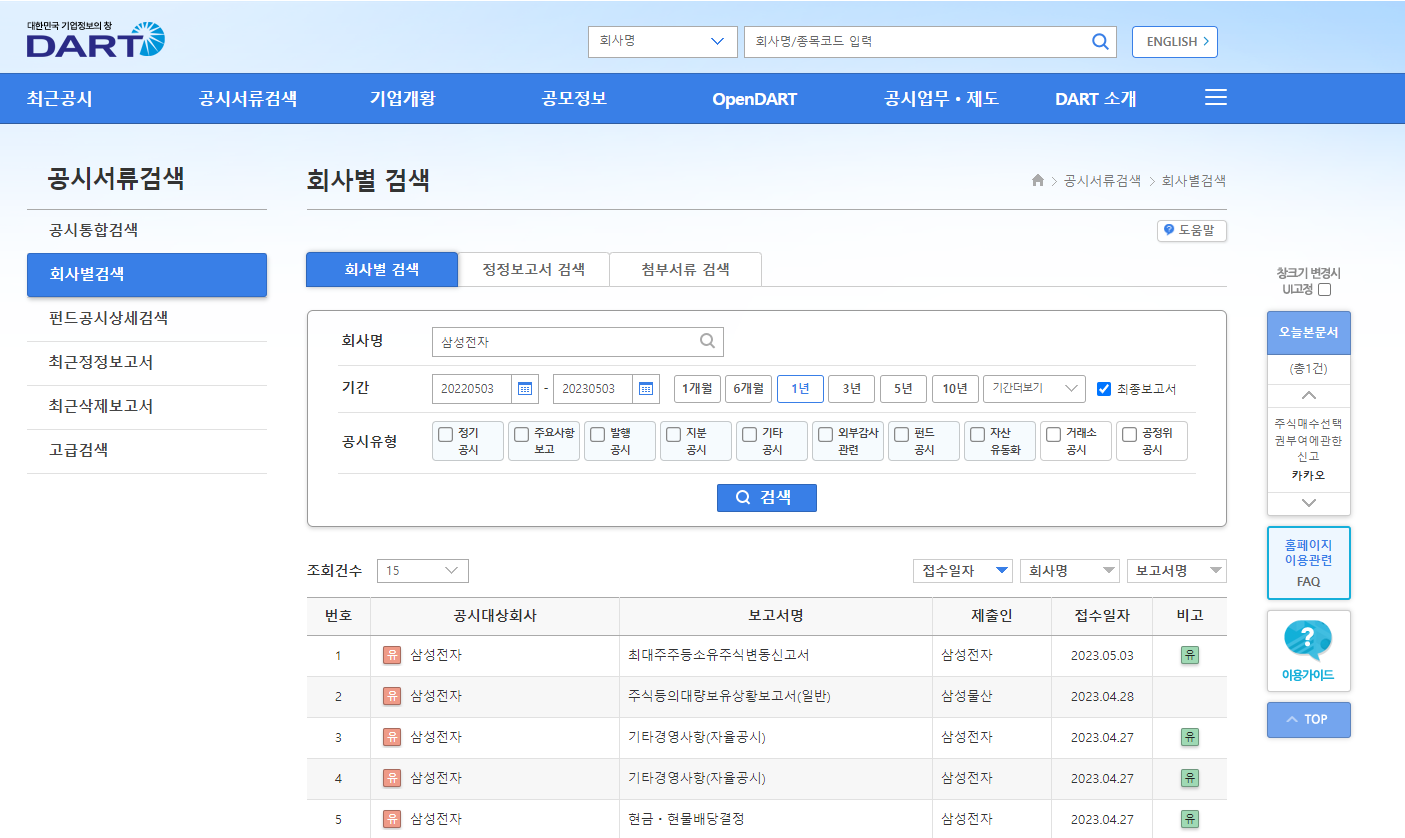Click the 유 market badge in row 2
Image resolution: width=1405 pixels, height=838 pixels.
point(392,696)
